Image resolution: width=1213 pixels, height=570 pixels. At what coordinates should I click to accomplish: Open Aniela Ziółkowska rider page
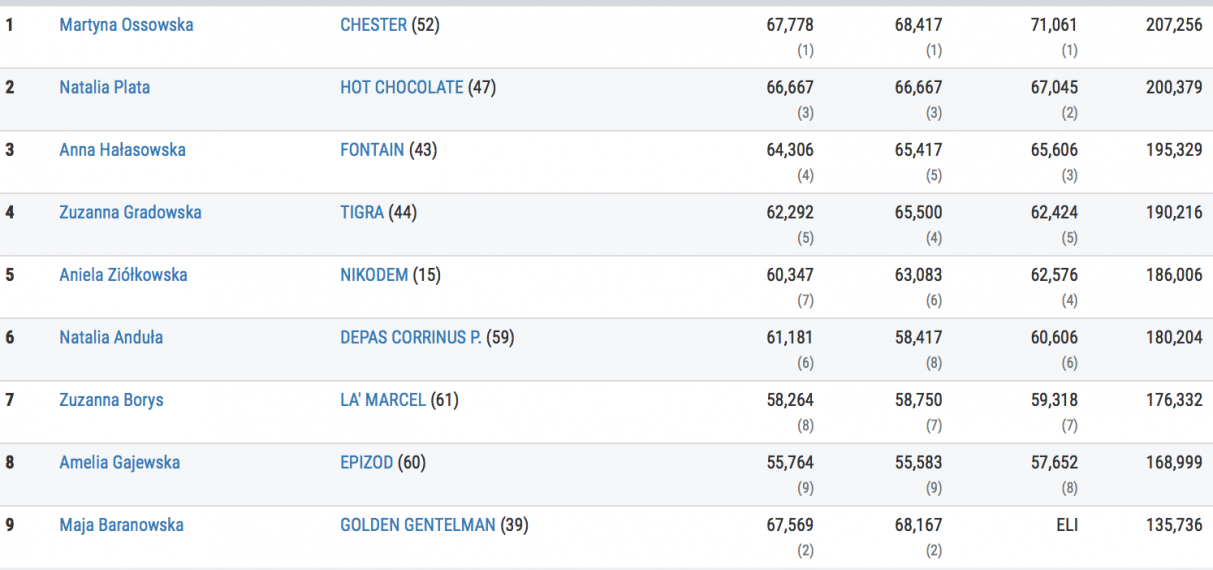click(x=123, y=275)
